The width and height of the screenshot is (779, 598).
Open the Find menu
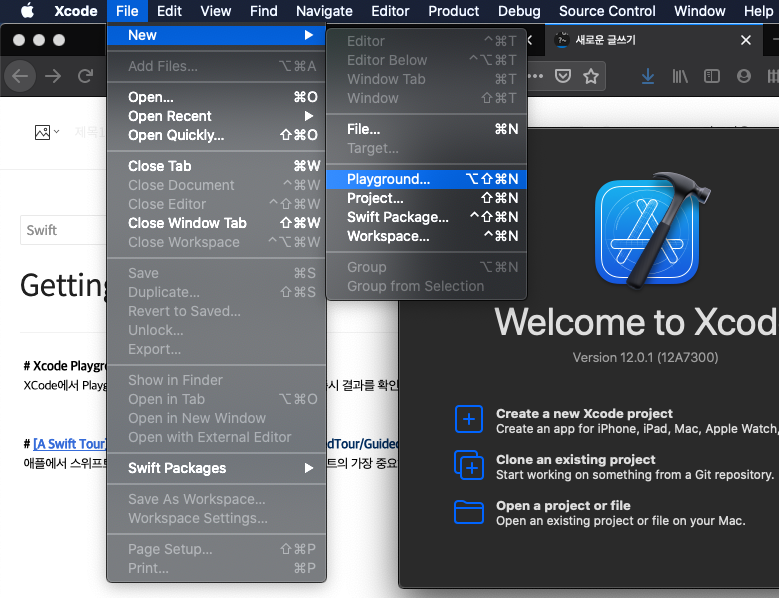[263, 10]
